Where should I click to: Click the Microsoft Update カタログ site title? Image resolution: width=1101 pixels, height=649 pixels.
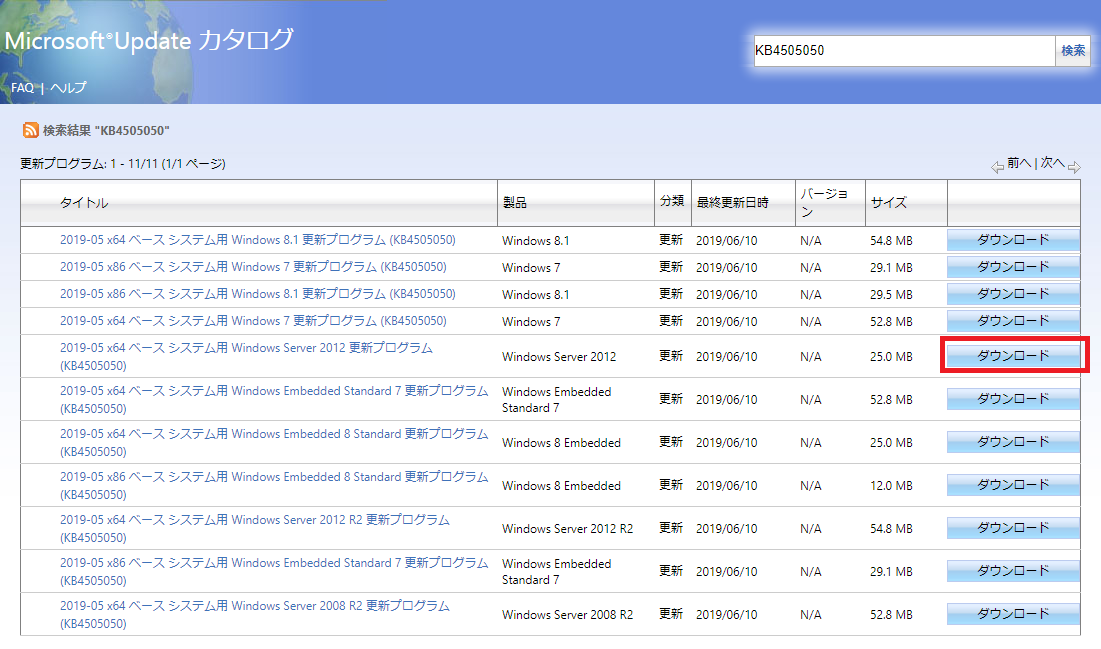149,40
